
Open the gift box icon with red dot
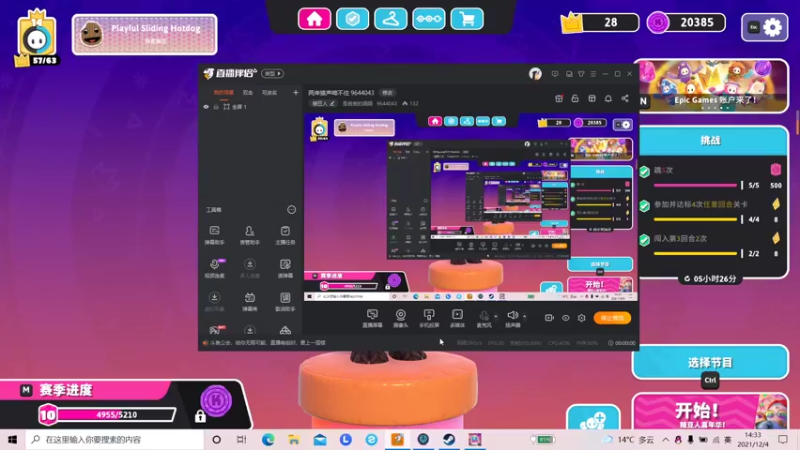559,98
